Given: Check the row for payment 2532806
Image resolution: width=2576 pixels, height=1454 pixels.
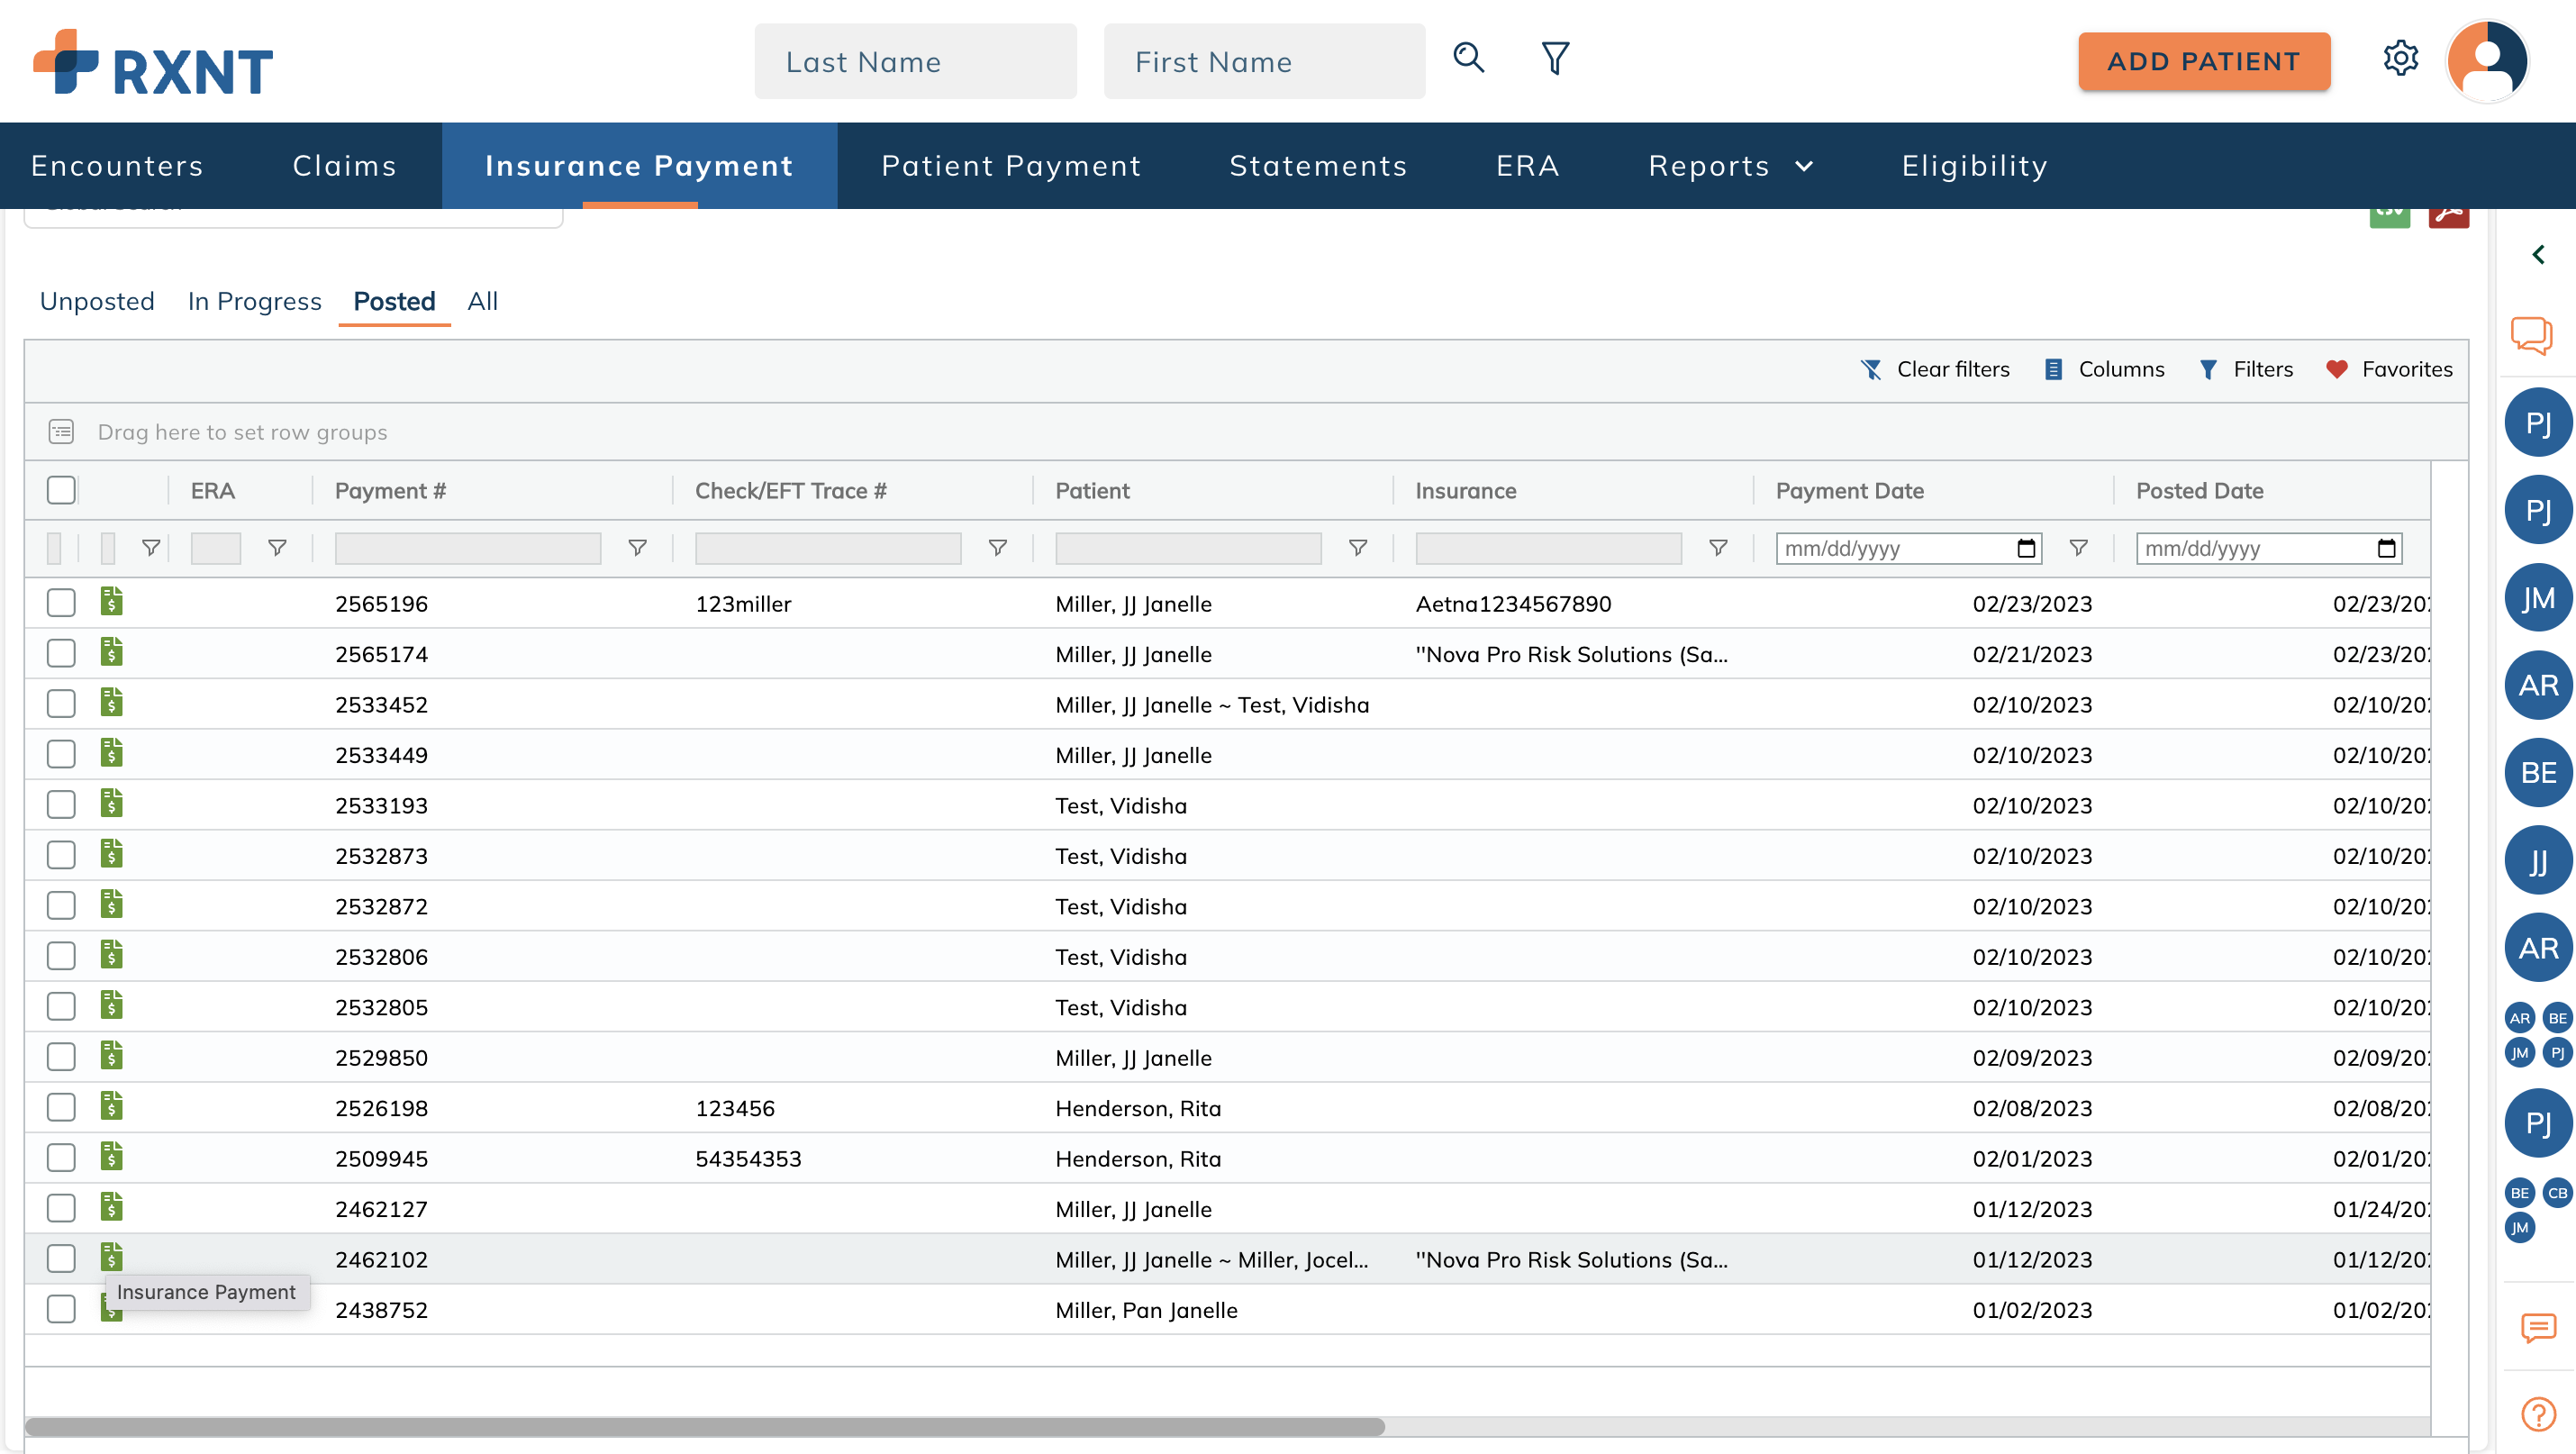Looking at the screenshot, I should (x=61, y=957).
